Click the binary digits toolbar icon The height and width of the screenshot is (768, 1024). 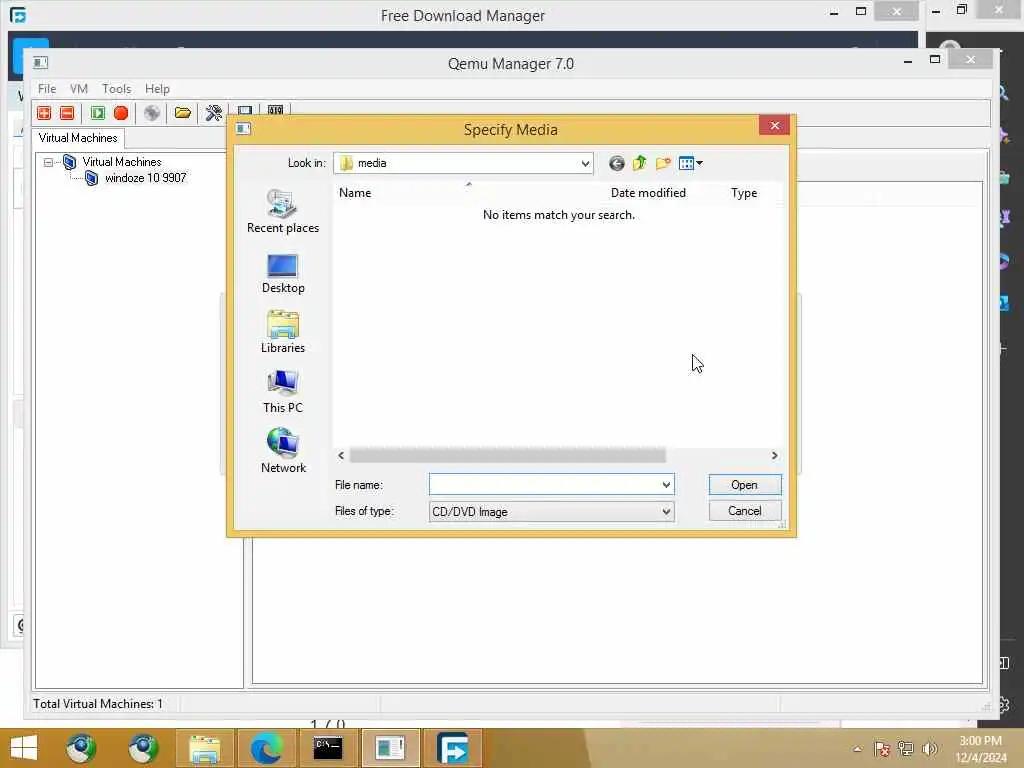(x=276, y=110)
